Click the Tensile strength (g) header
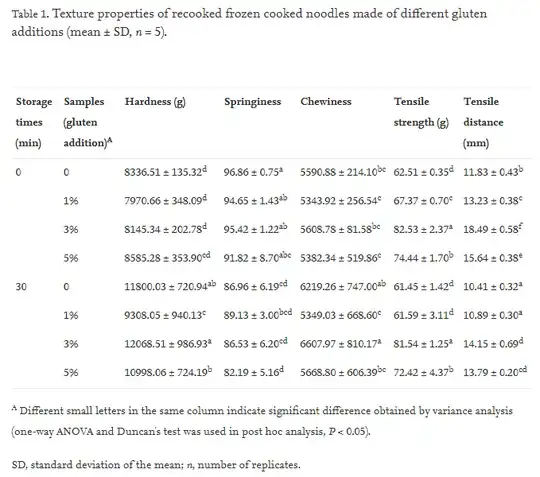Screen dimensions: 540x477 421,112
